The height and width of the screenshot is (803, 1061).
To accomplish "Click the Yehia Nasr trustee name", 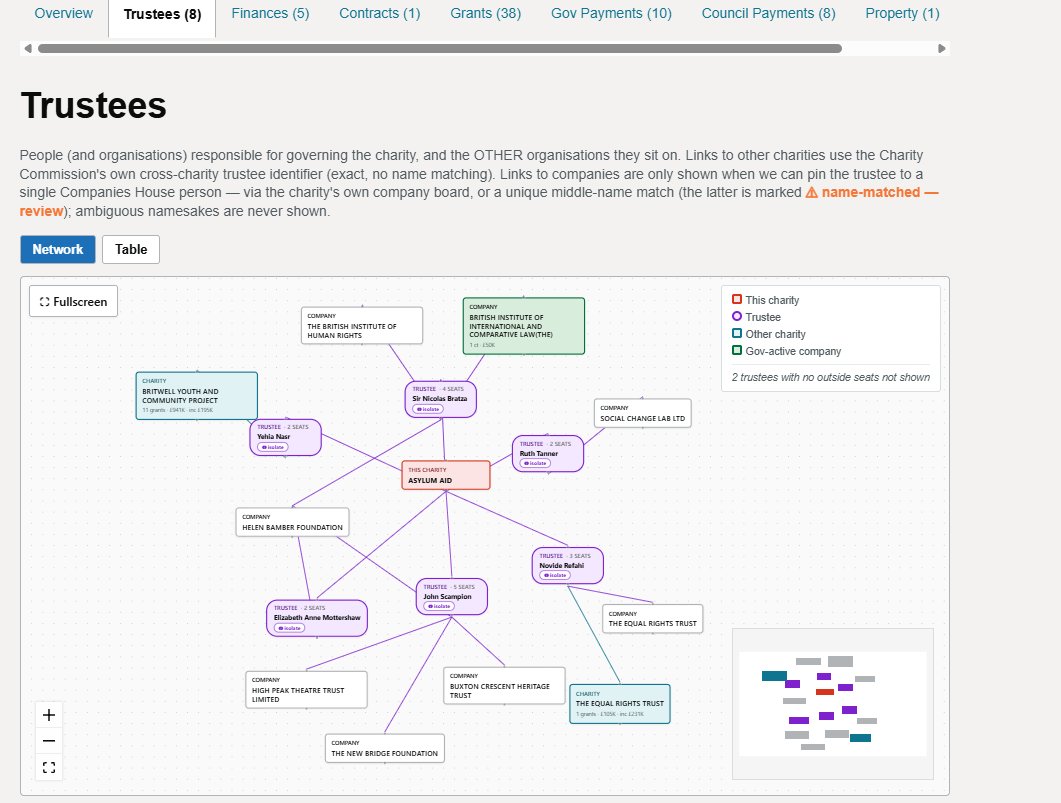I will tap(273, 436).
